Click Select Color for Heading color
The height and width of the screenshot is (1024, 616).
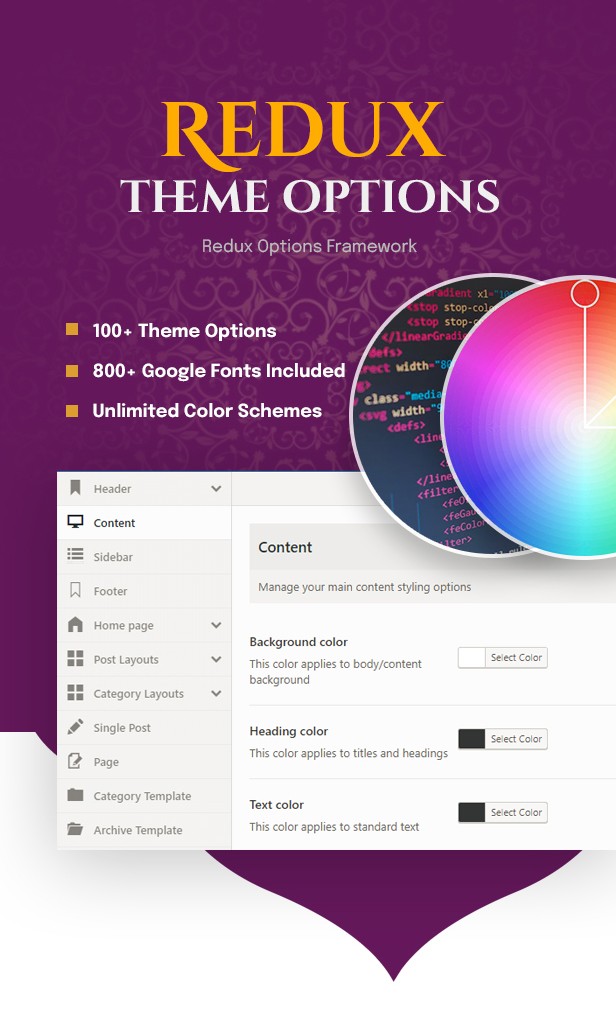516,739
